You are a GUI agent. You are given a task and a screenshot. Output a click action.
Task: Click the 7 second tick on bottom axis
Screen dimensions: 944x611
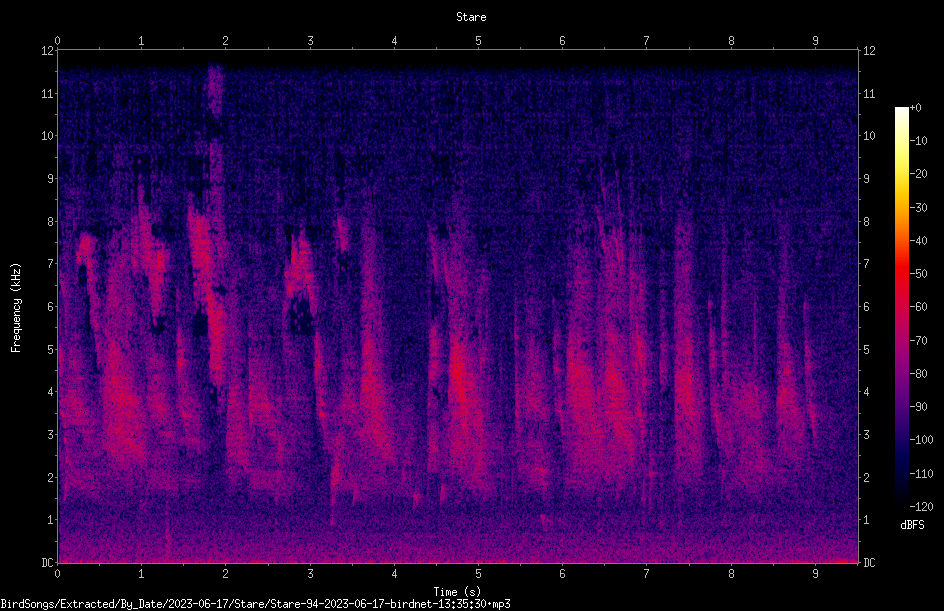[x=647, y=574]
